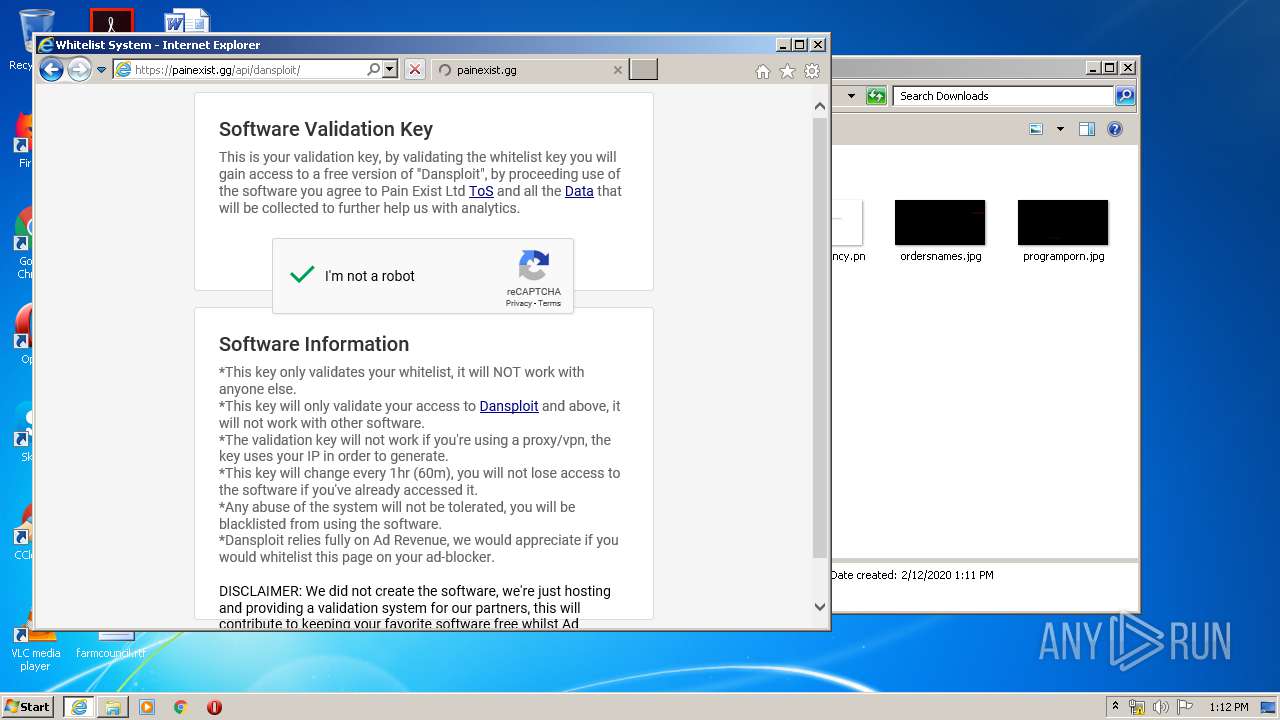The image size is (1280, 720).
Task: Show hidden system tray icons
Action: click(1116, 707)
